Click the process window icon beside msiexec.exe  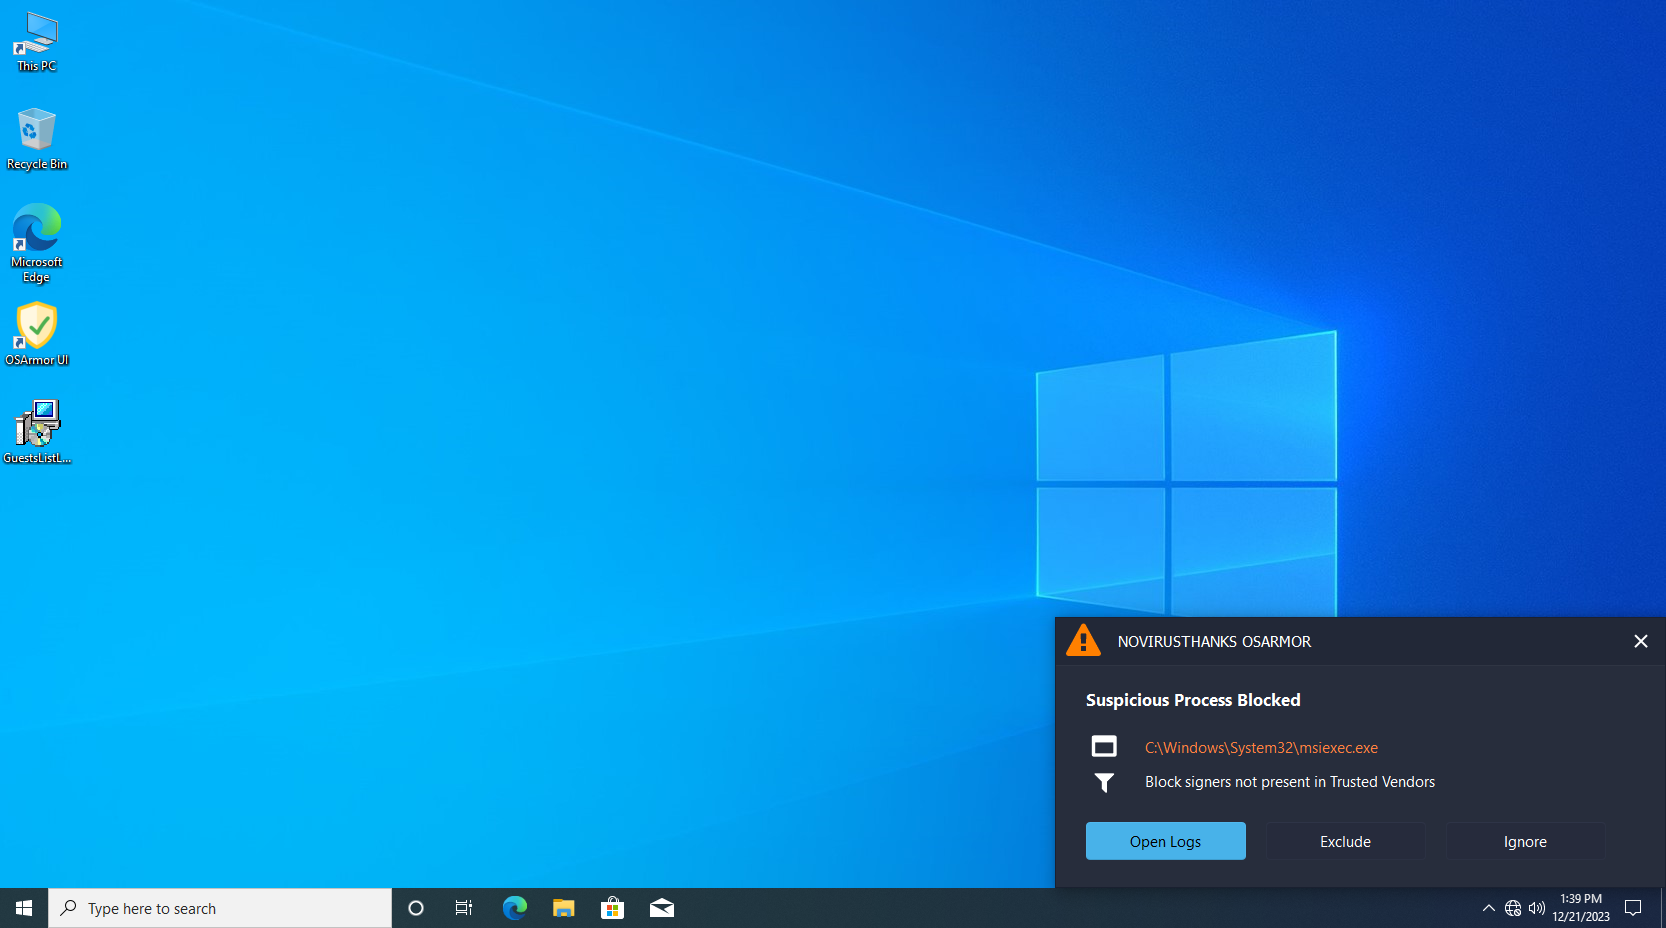[1104, 746]
